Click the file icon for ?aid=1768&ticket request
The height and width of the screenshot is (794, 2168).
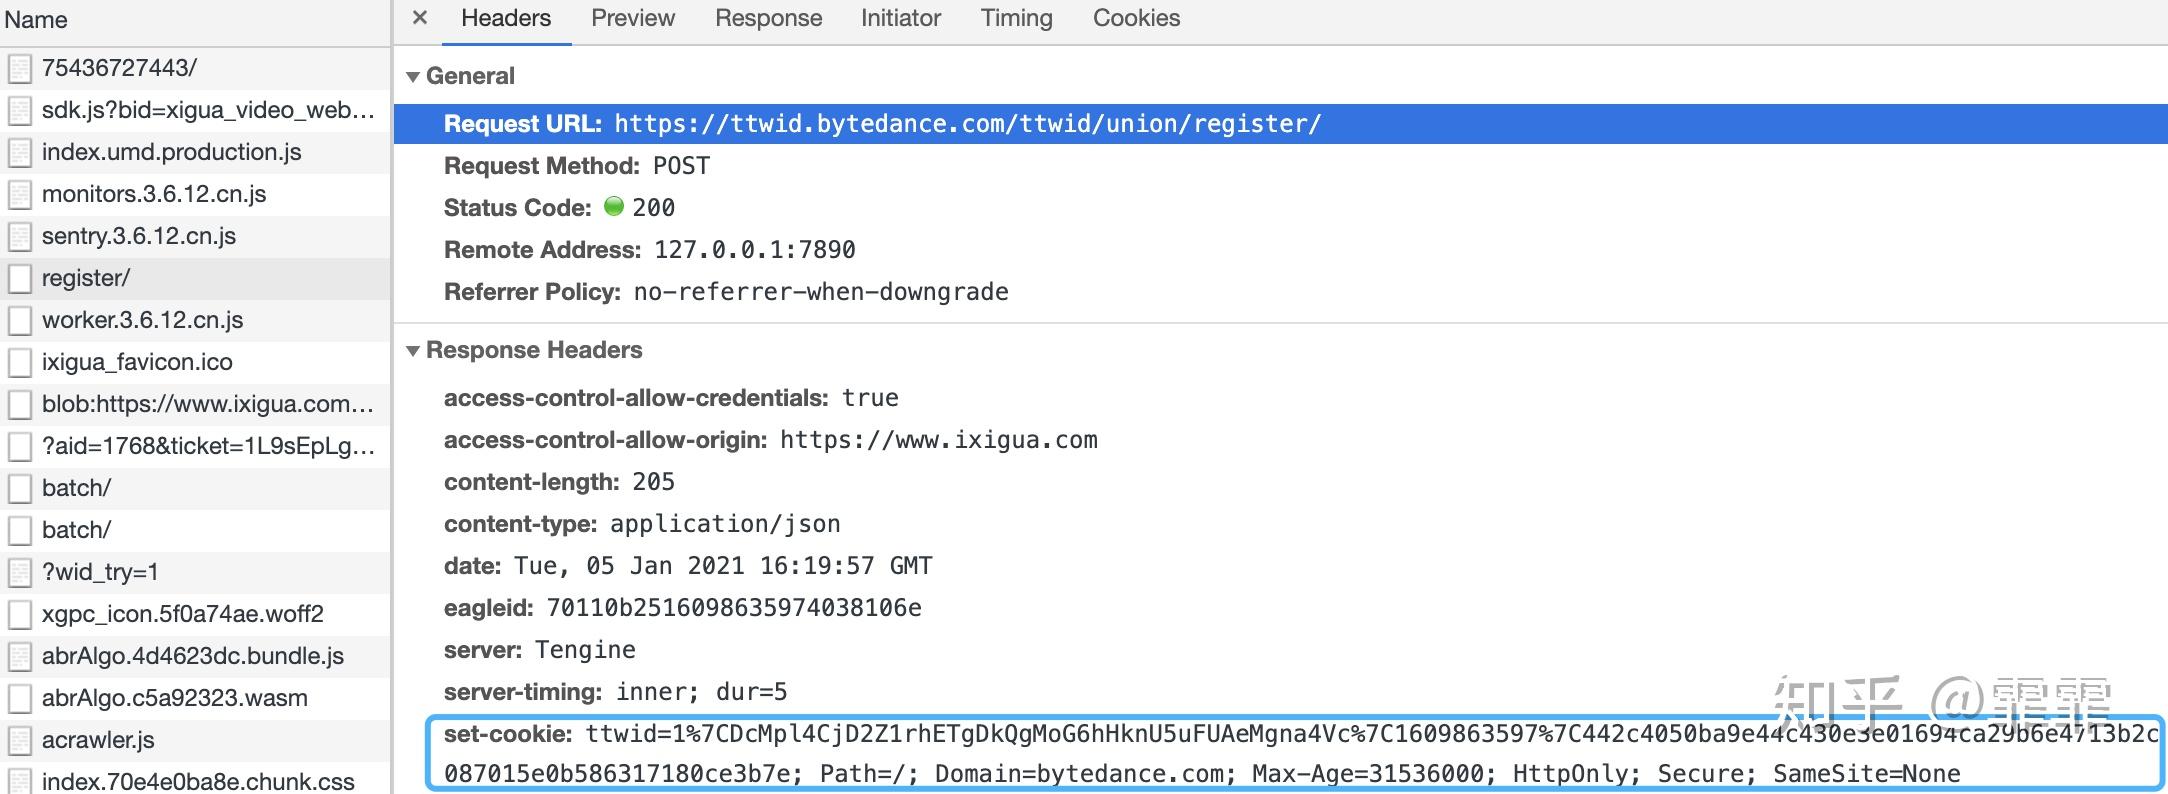(x=20, y=446)
